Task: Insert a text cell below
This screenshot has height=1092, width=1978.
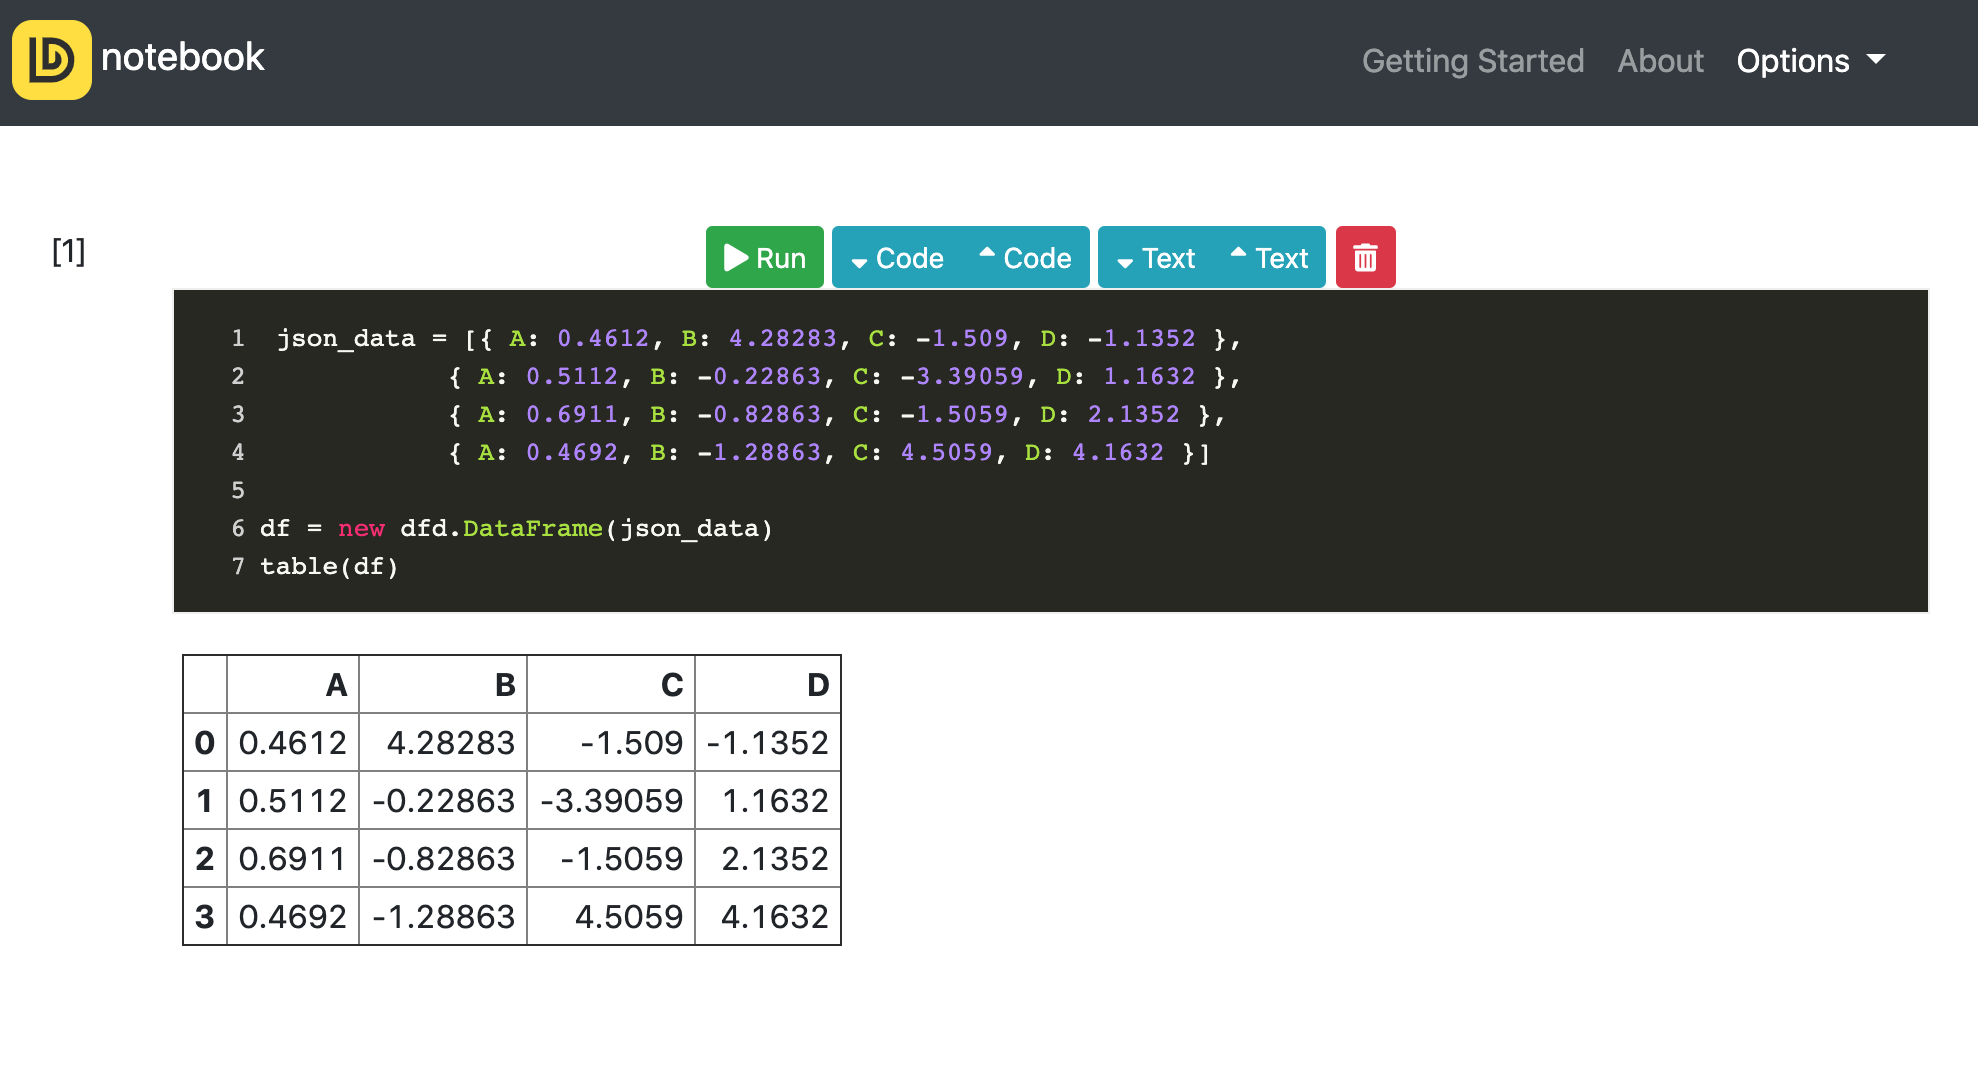Action: click(x=1156, y=258)
